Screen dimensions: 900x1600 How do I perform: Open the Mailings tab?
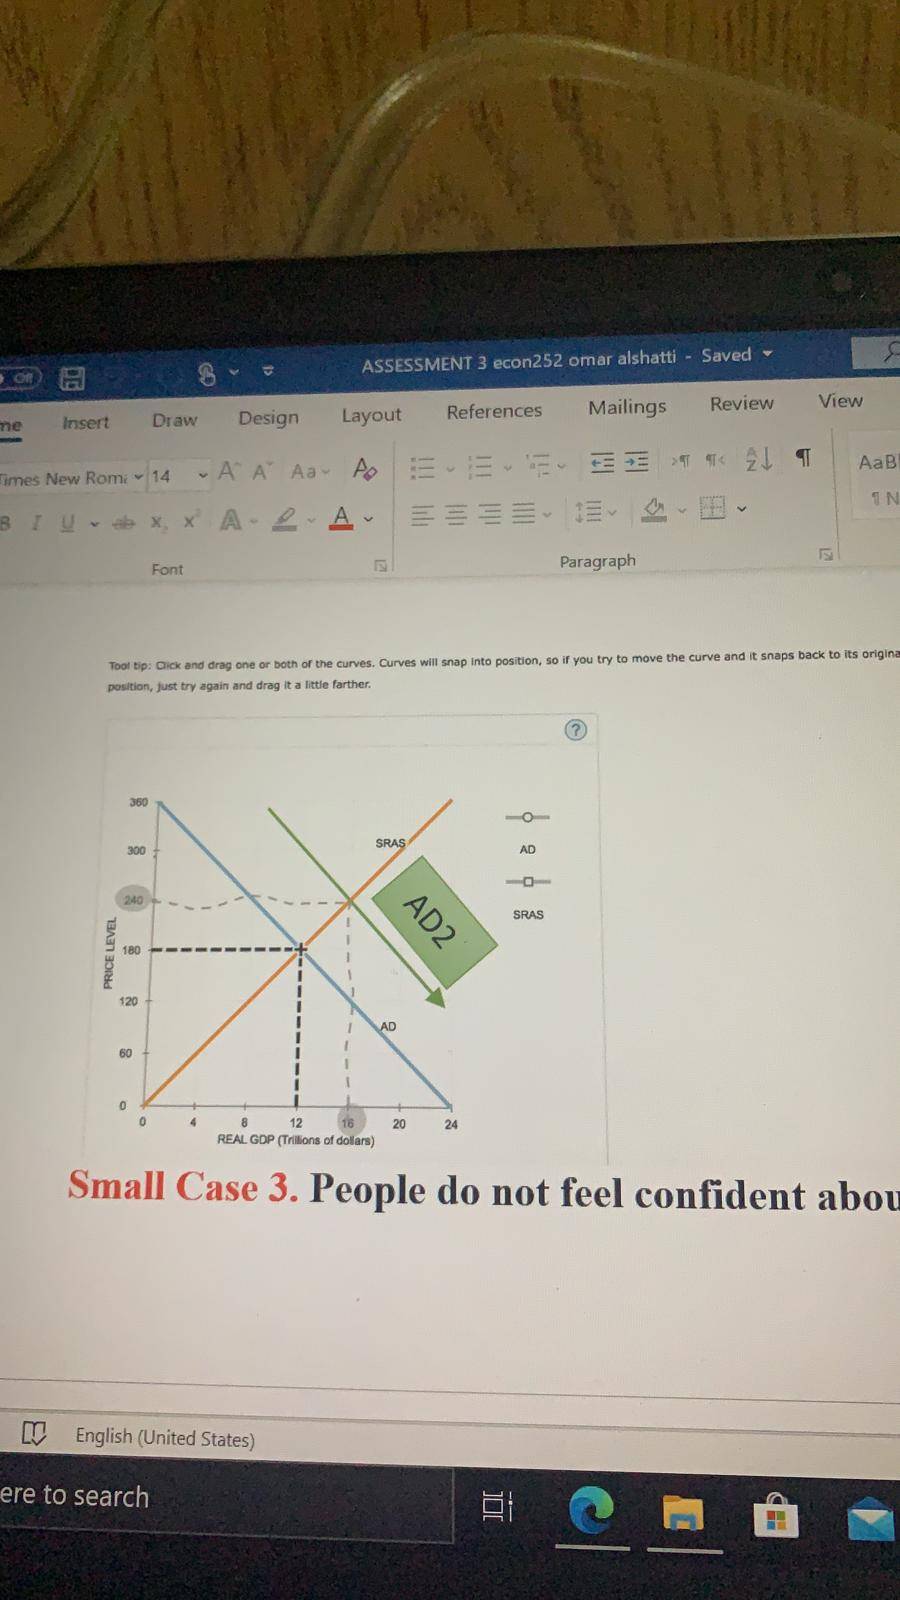coord(627,407)
